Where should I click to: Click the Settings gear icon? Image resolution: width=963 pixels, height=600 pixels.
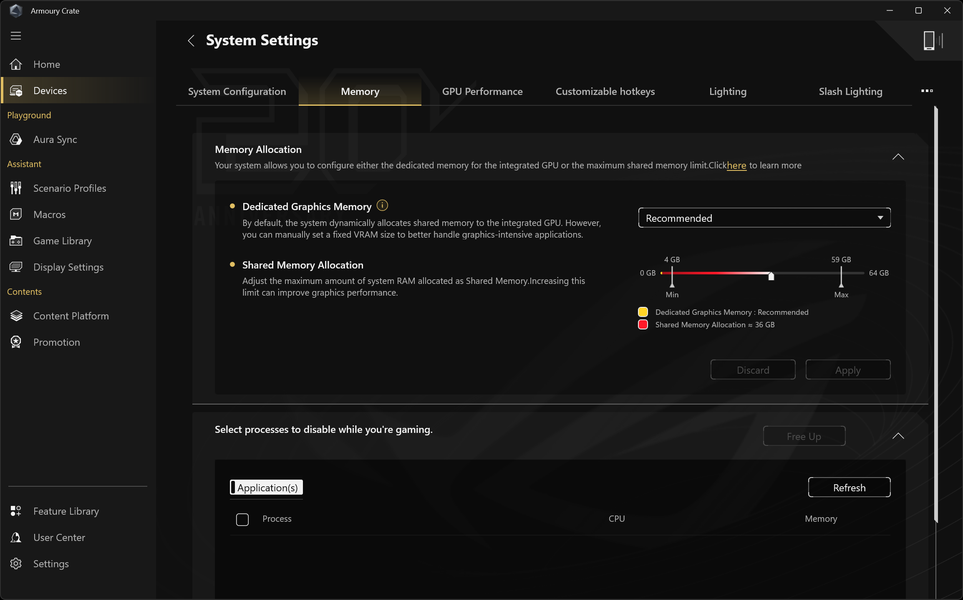click(x=16, y=564)
